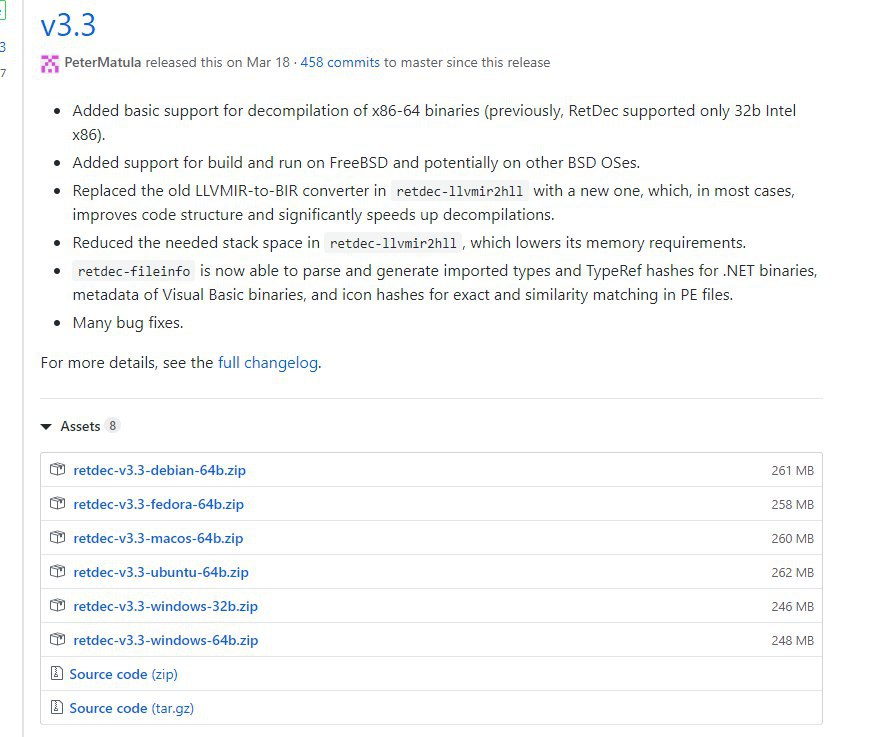Click package icon beside fedora-64b zip
The width and height of the screenshot is (889, 737).
[x=57, y=503]
